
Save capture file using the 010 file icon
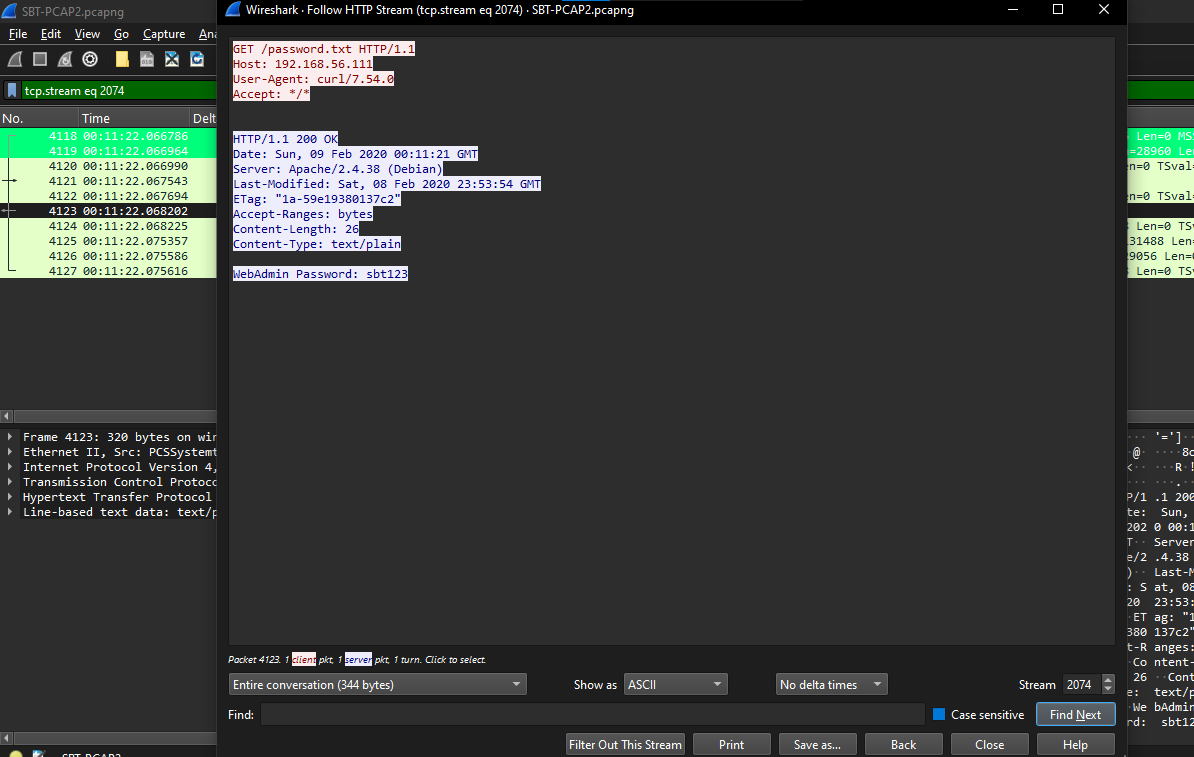[147, 59]
